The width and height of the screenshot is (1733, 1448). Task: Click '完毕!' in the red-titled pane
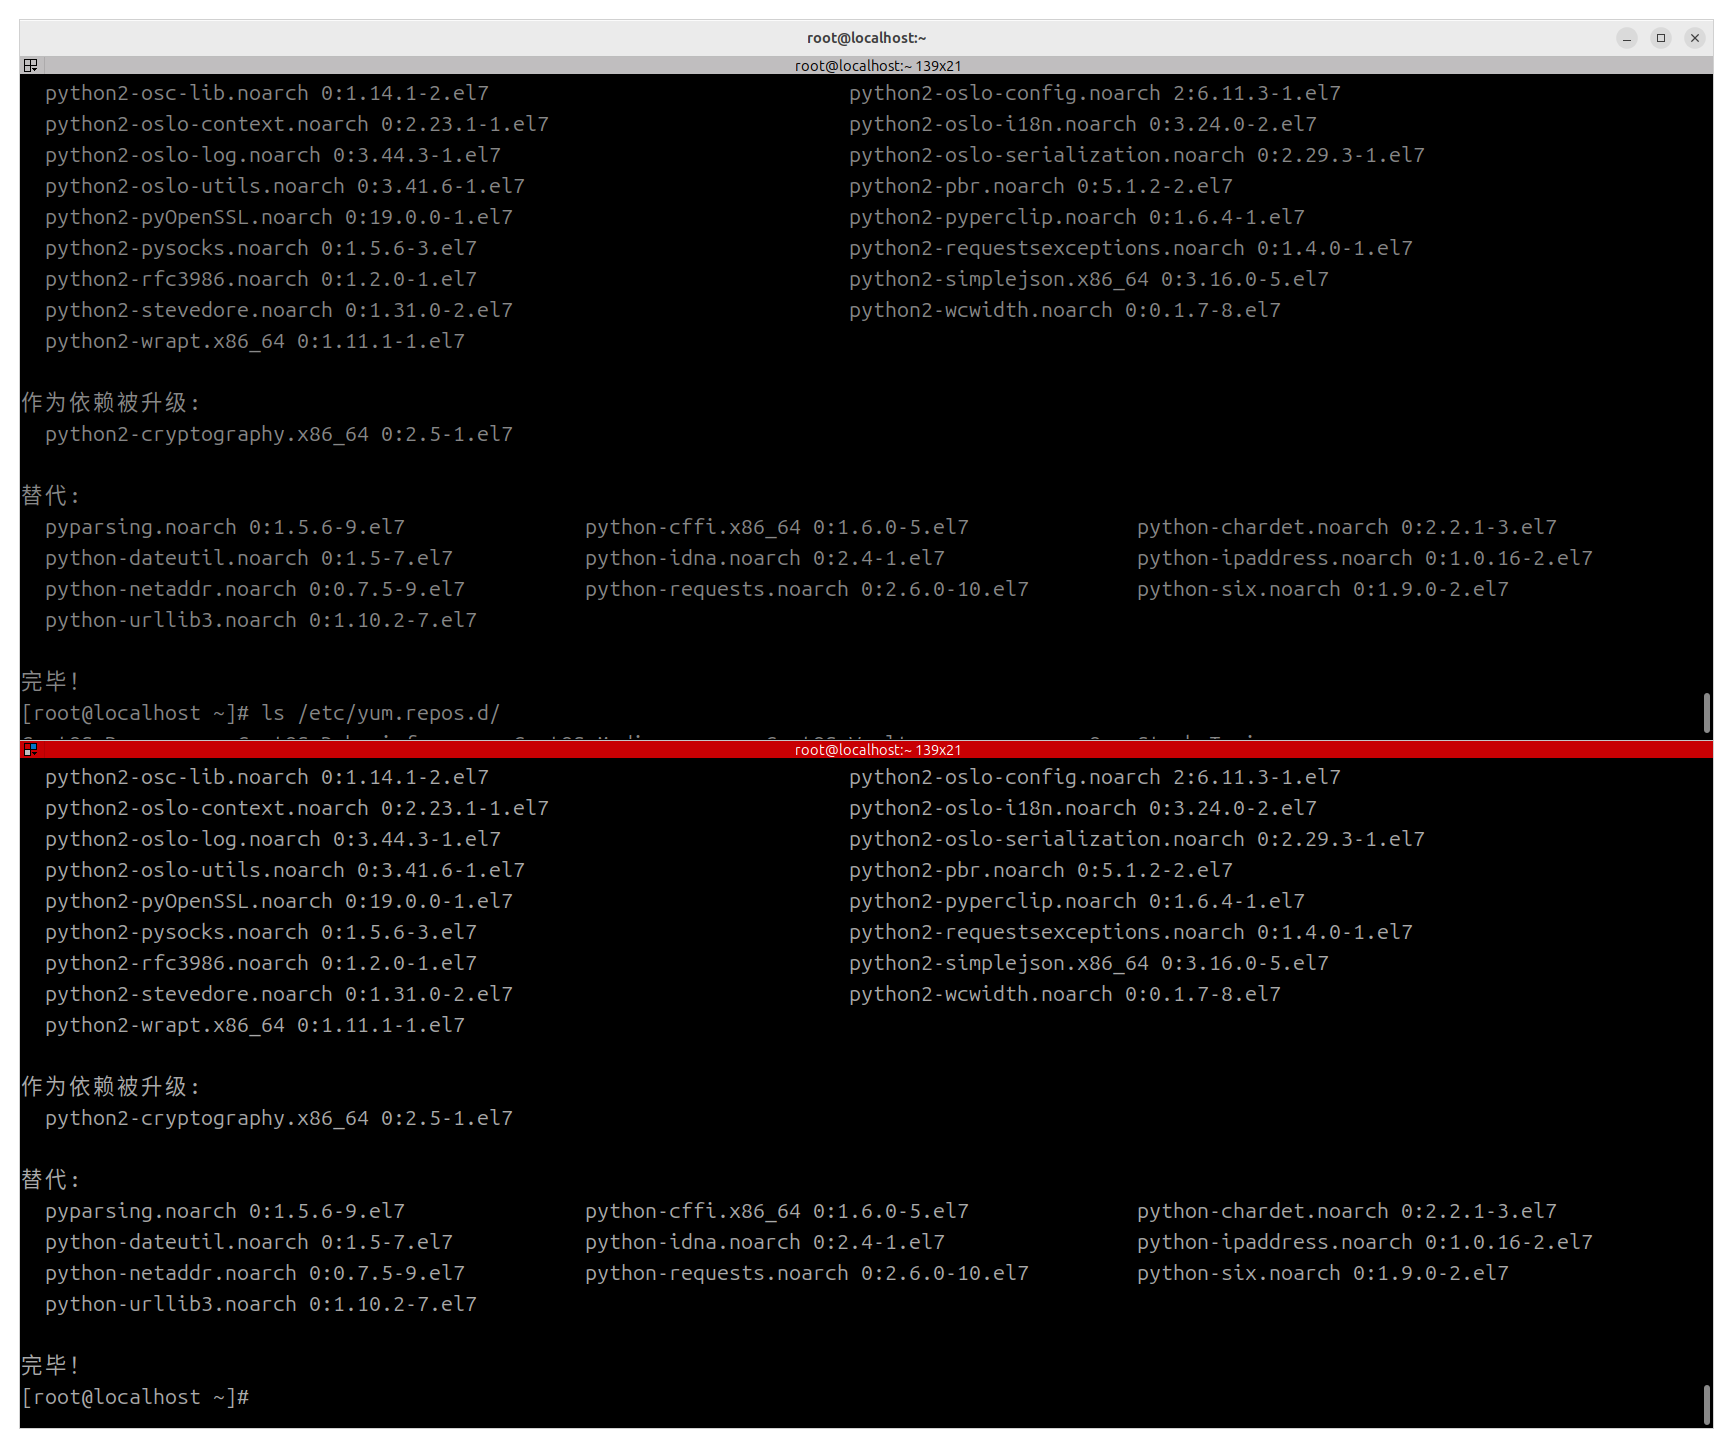click(50, 1366)
